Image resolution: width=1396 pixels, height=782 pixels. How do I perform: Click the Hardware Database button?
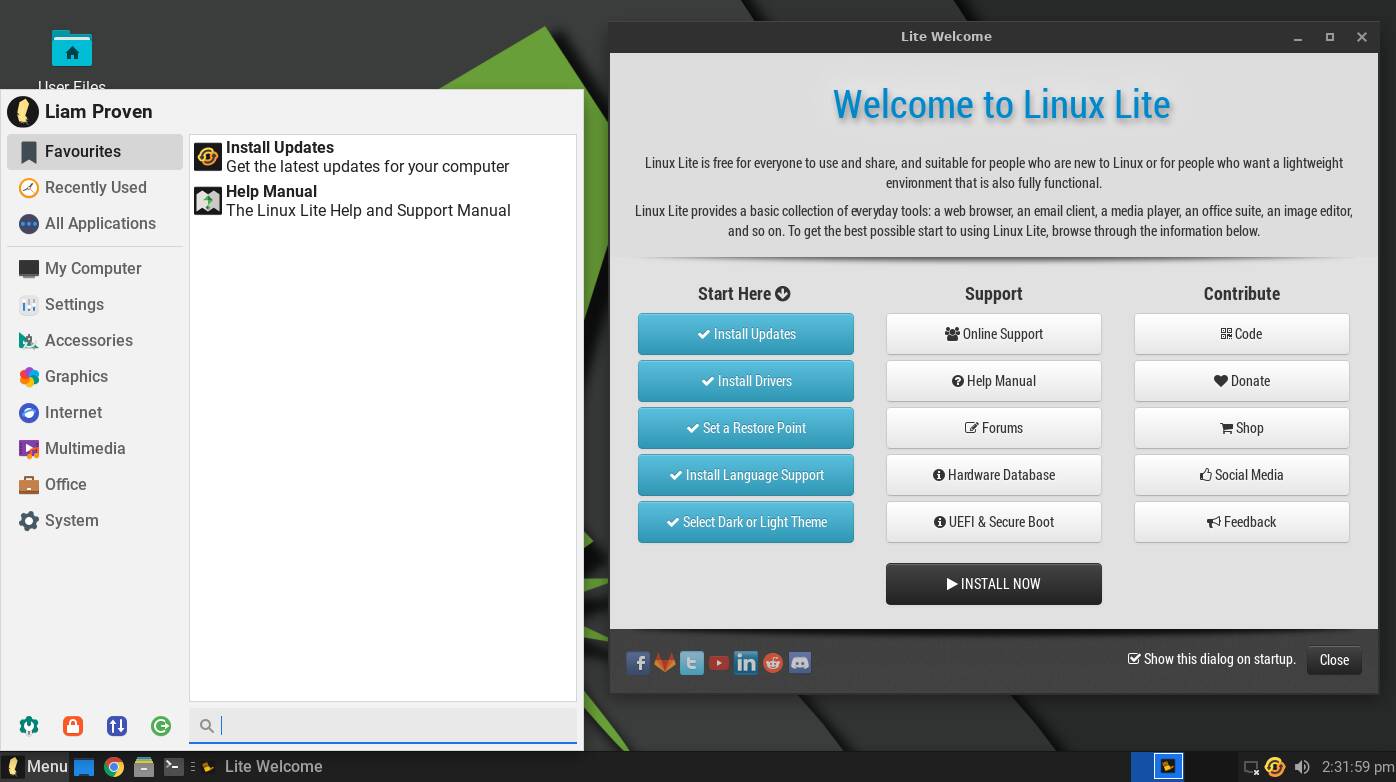(x=994, y=475)
